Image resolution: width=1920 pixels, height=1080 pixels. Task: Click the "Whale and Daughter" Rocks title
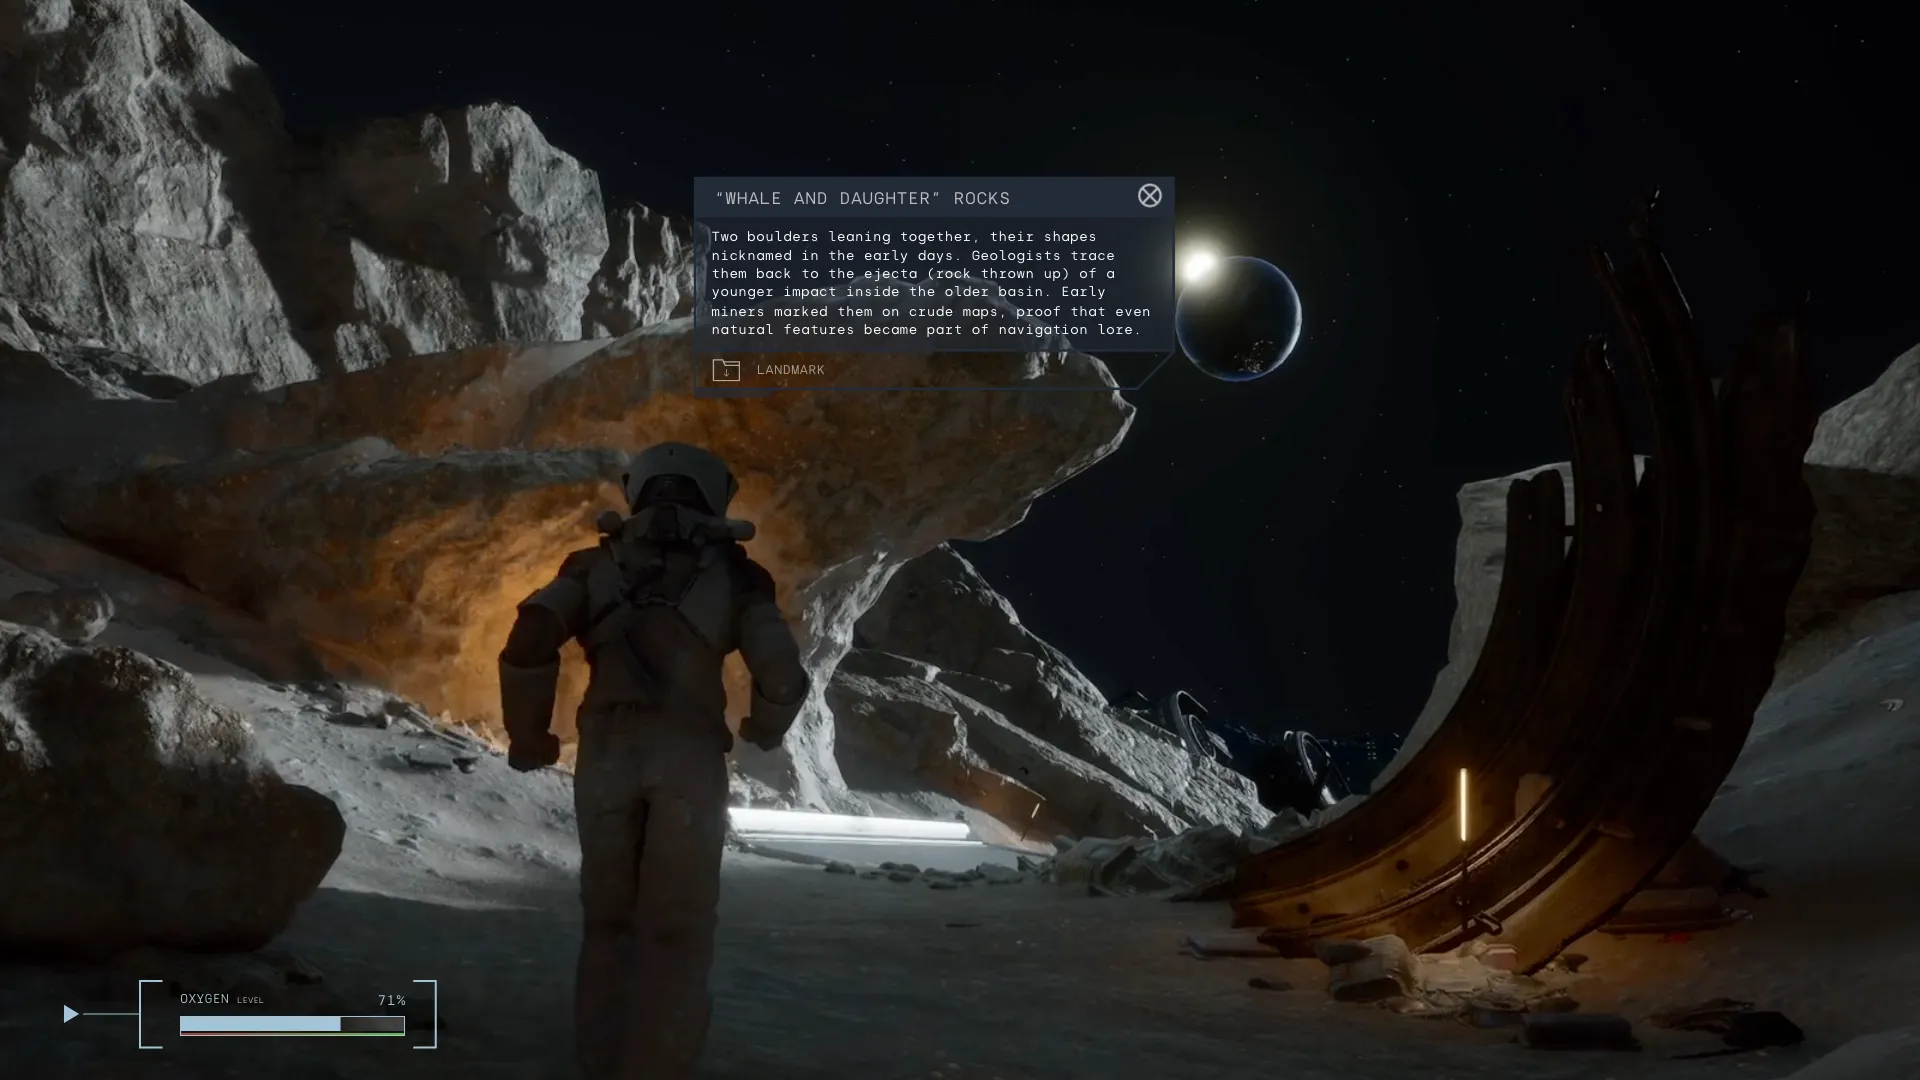(x=862, y=198)
